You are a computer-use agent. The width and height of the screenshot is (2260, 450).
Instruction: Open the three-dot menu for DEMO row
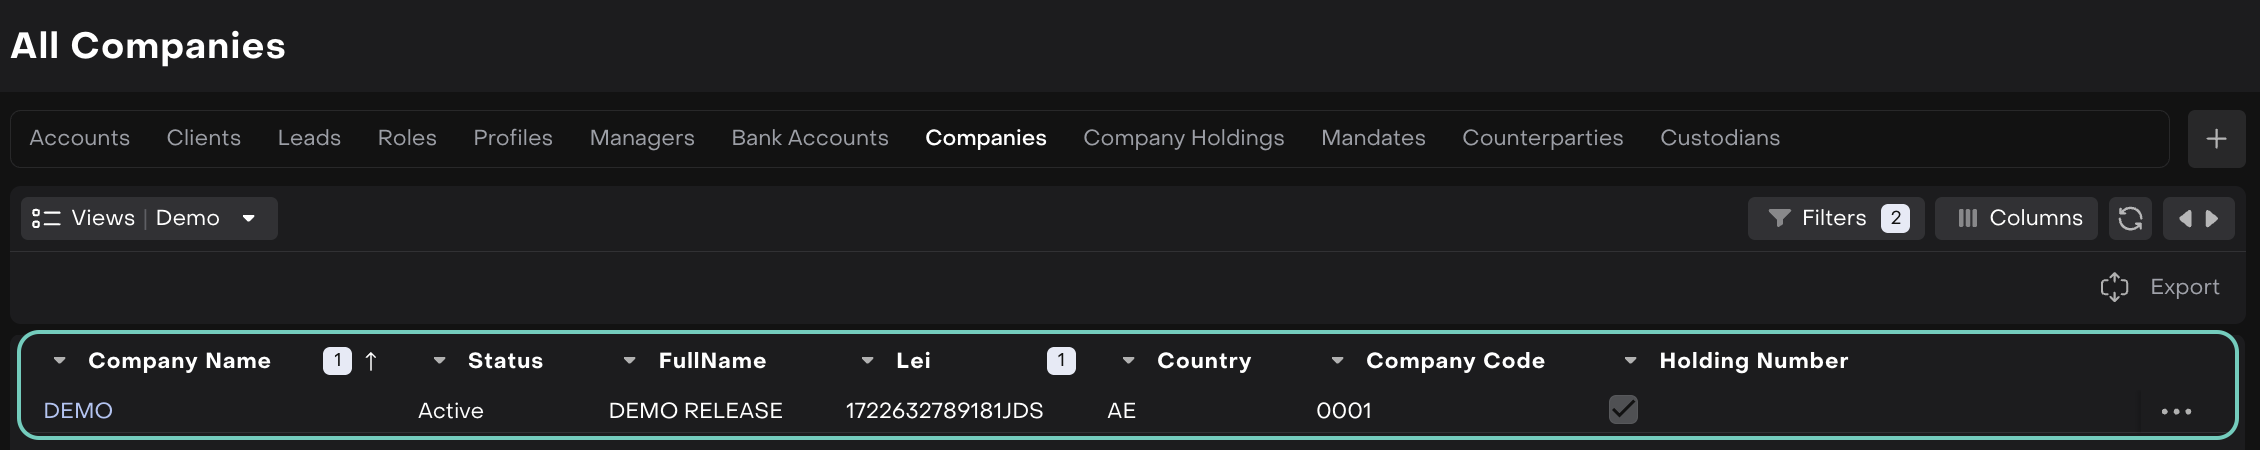click(2176, 411)
